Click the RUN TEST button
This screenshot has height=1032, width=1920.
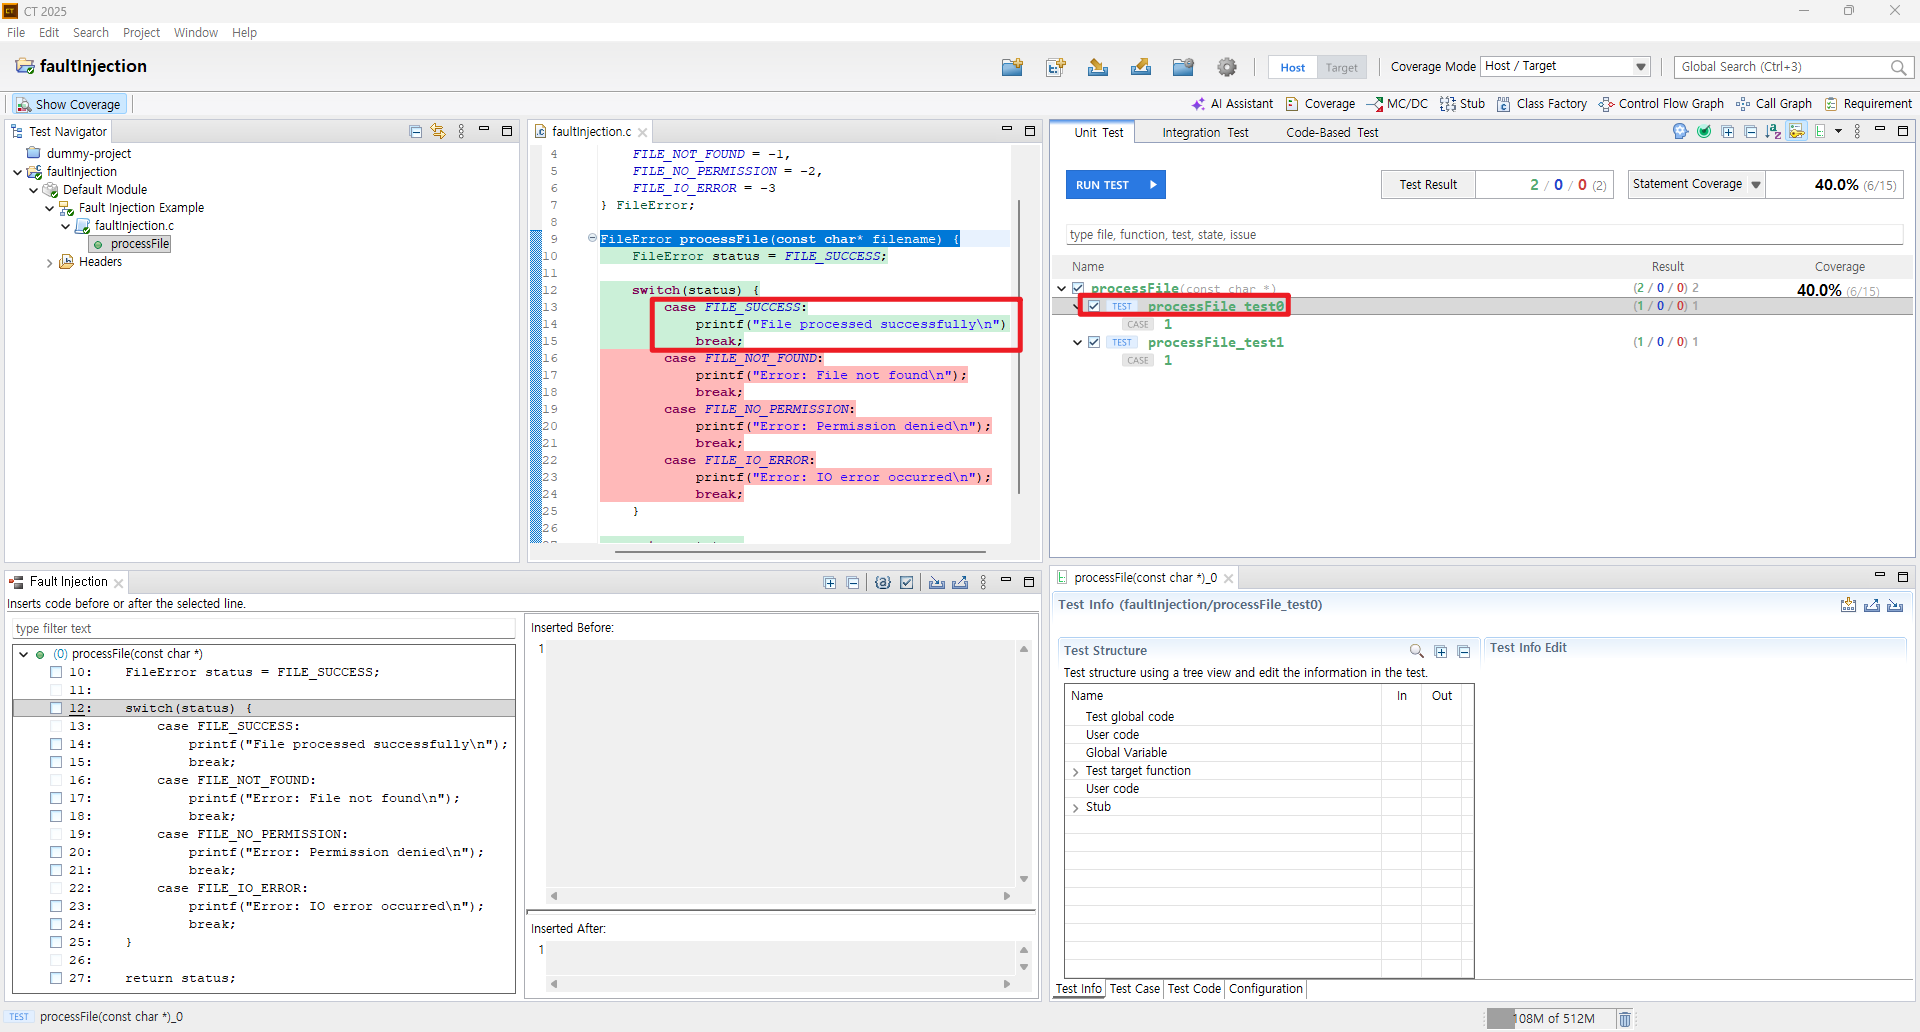pos(1115,185)
